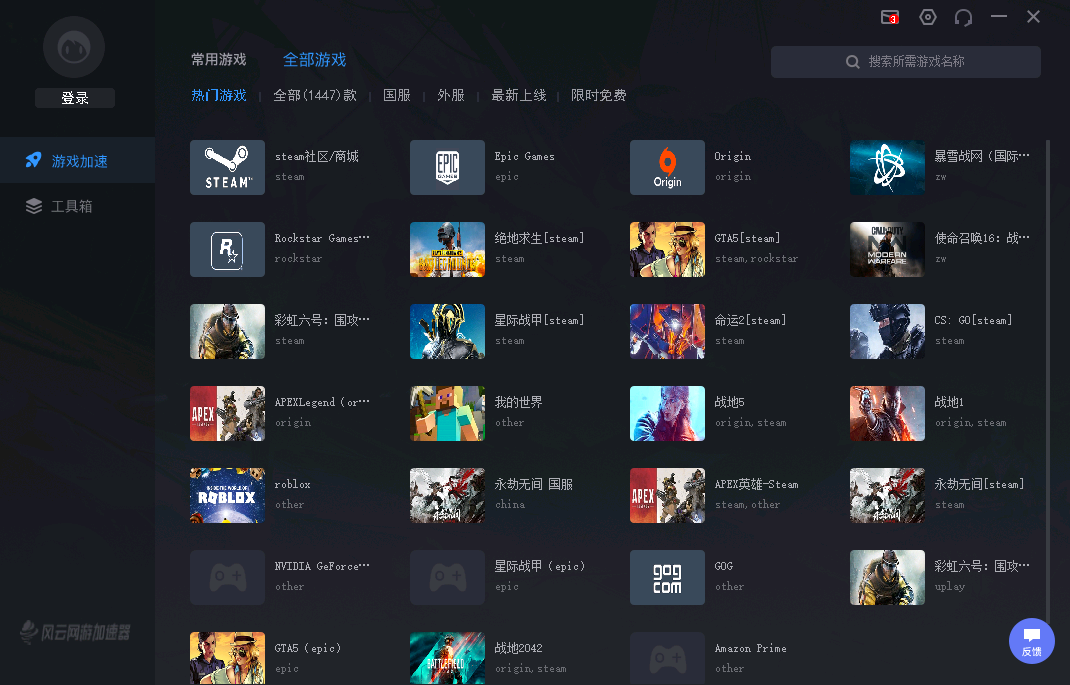Select the 国服 filter
Image resolution: width=1070 pixels, height=685 pixels.
click(x=396, y=95)
